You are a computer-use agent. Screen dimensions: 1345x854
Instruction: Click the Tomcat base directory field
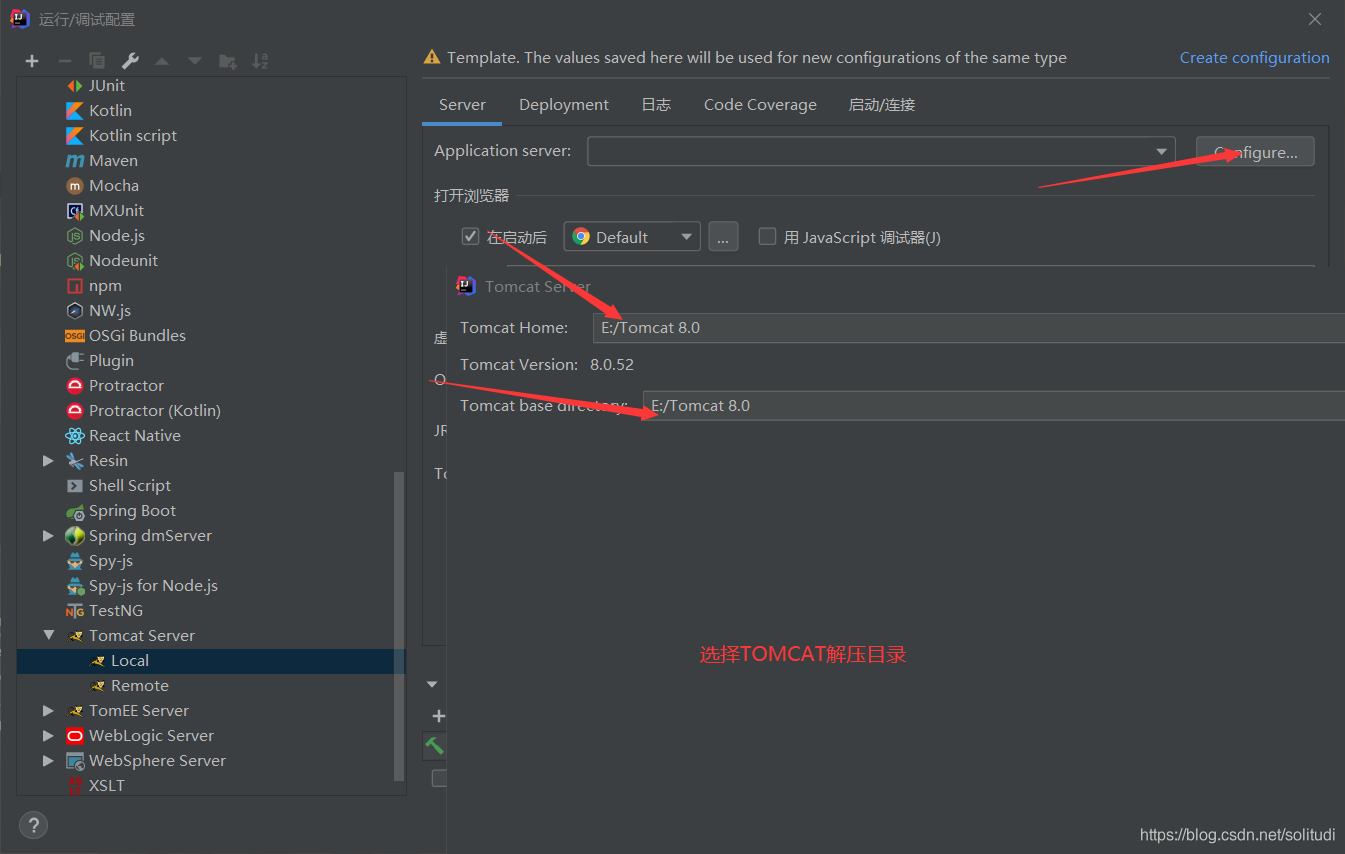993,405
